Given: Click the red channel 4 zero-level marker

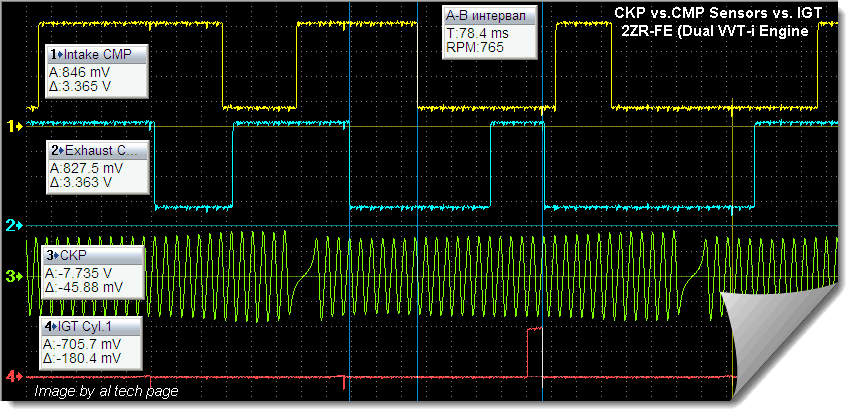Looking at the screenshot, I should 15,377.
